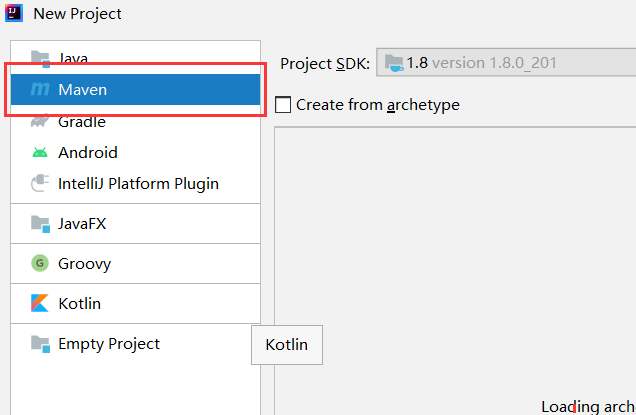Click the green Android robot icon

pyautogui.click(x=40, y=153)
